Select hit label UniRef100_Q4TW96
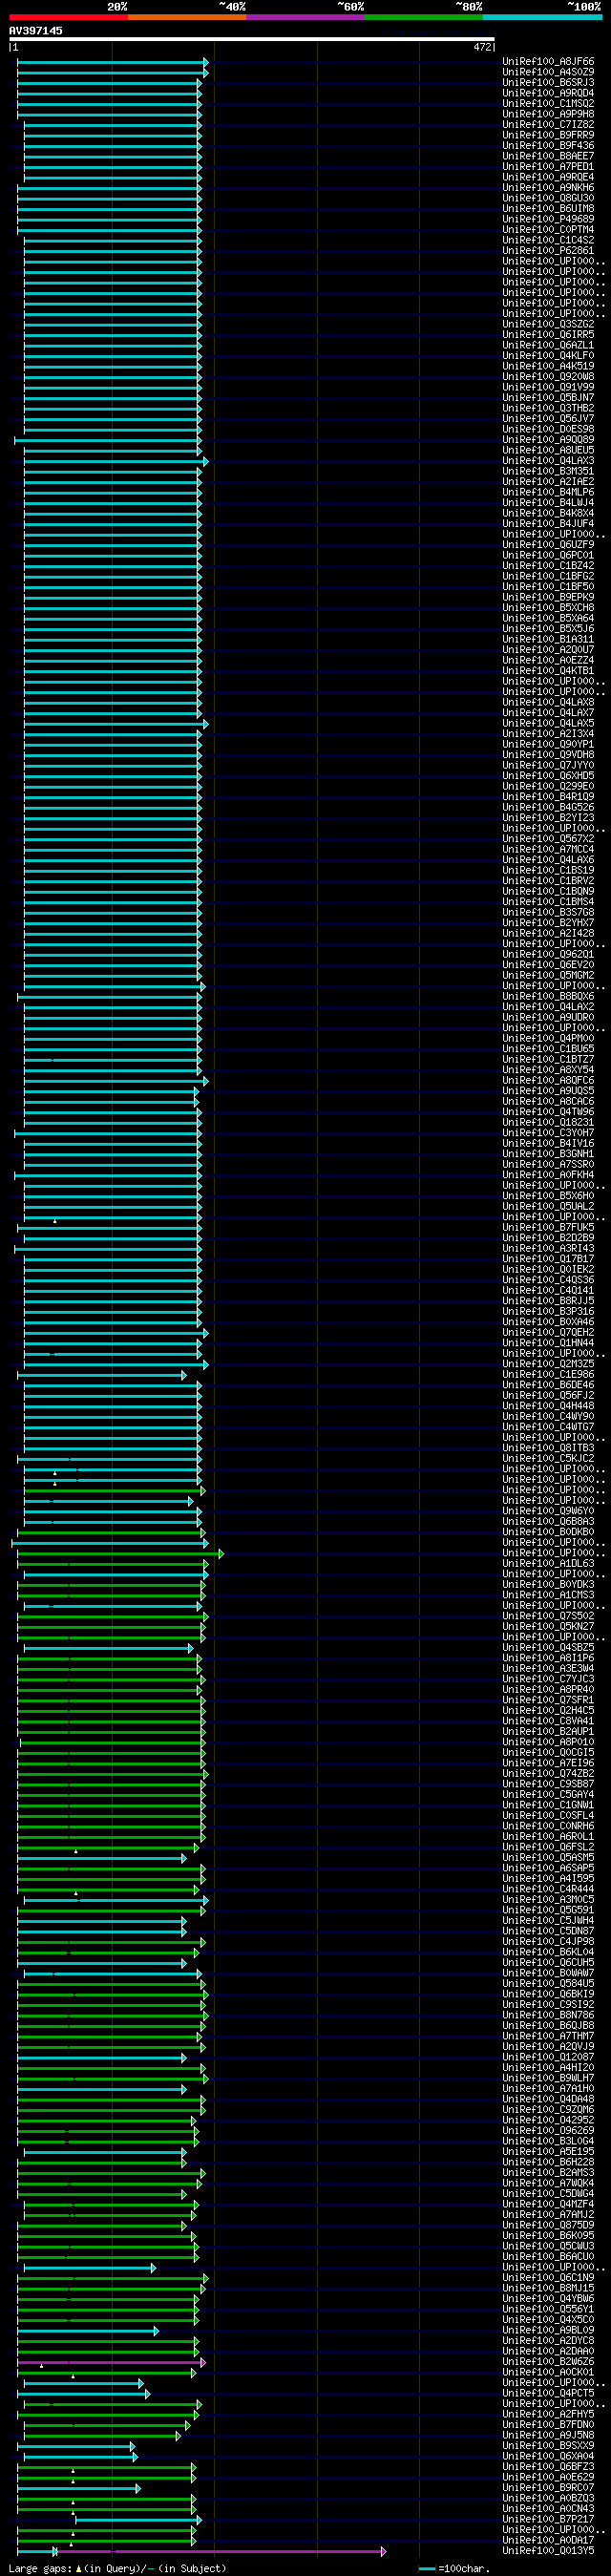This screenshot has height=2576, width=611. click(548, 1112)
